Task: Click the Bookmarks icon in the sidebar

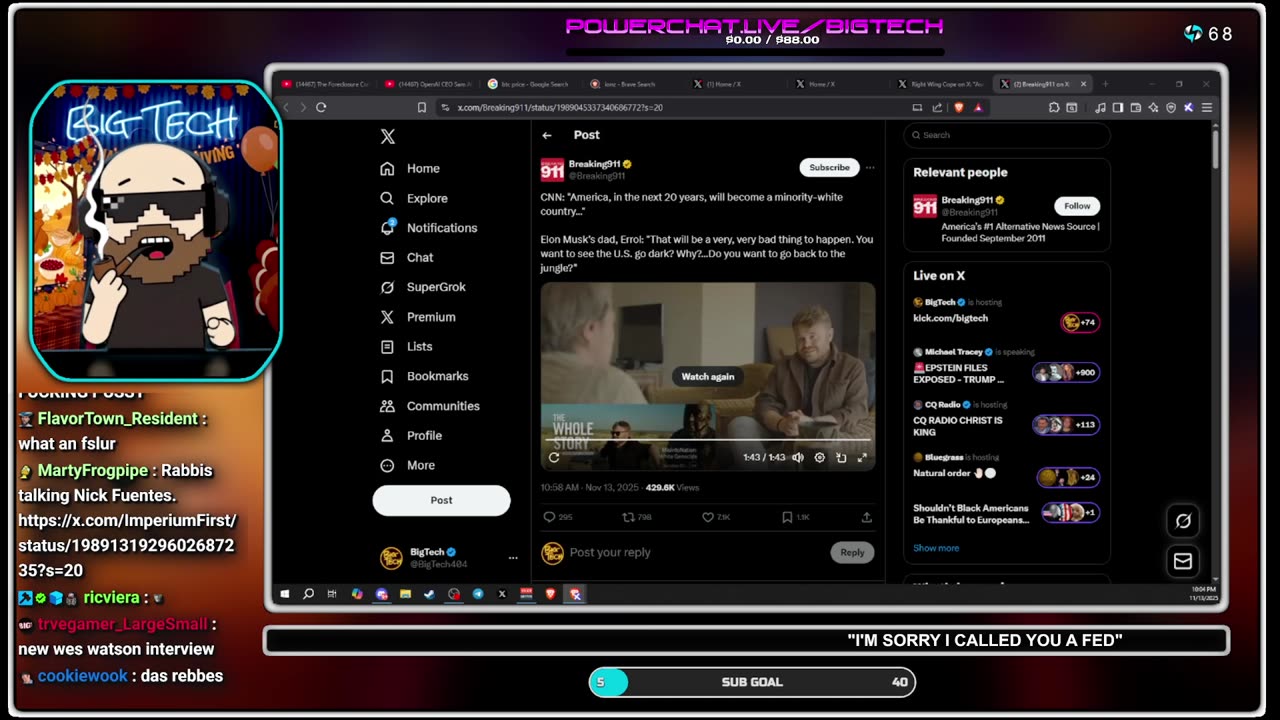Action: click(387, 376)
